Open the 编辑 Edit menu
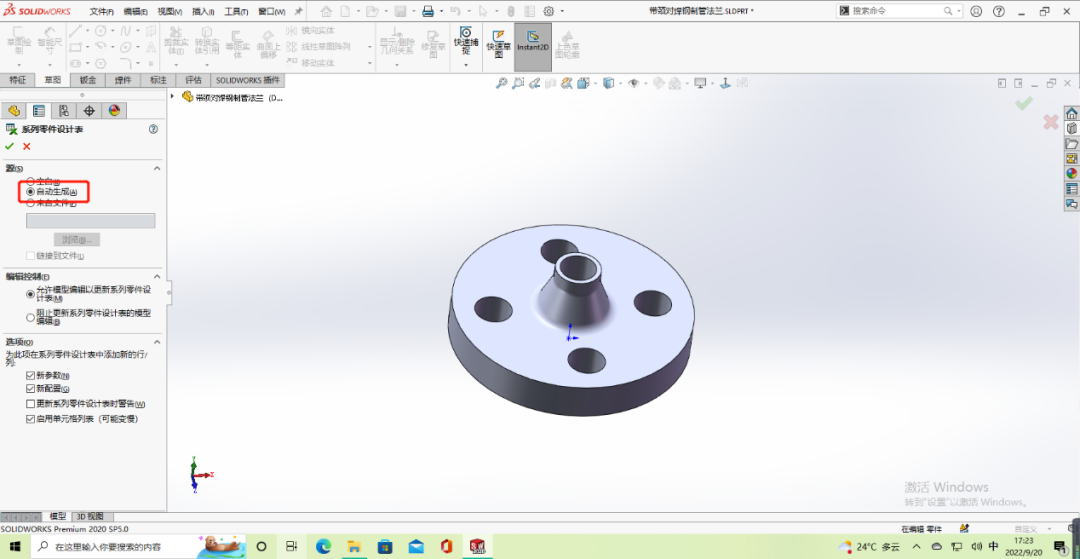The image size is (1080, 559). tap(136, 12)
